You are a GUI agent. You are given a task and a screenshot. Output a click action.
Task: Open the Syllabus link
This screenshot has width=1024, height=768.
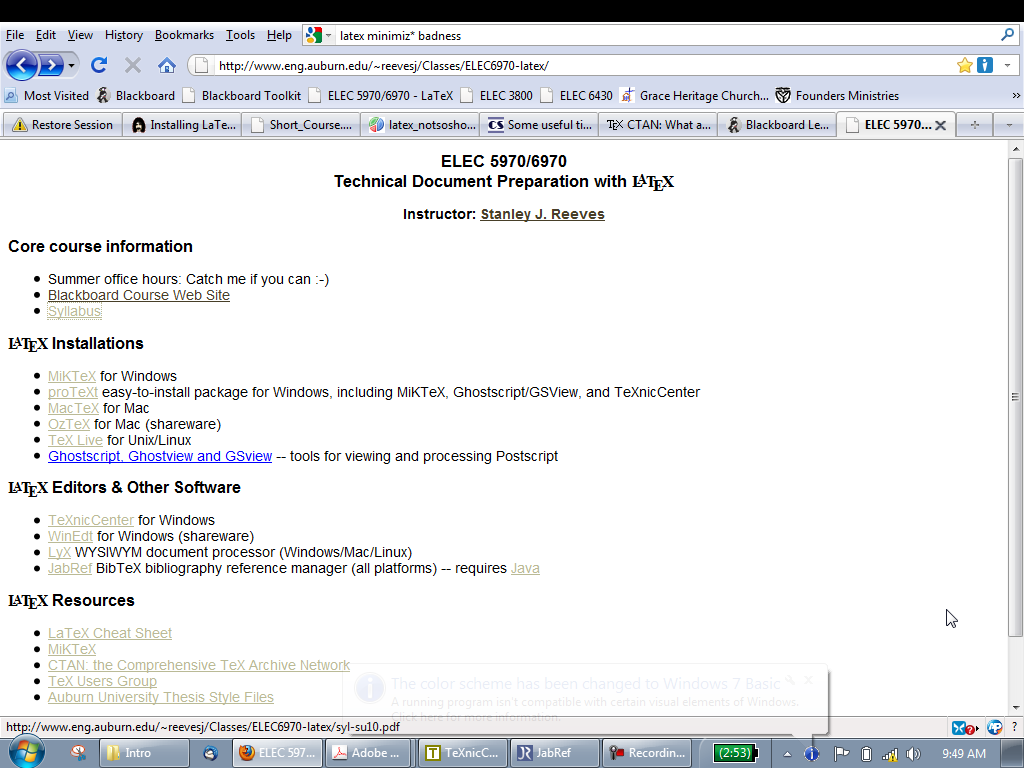coord(74,312)
